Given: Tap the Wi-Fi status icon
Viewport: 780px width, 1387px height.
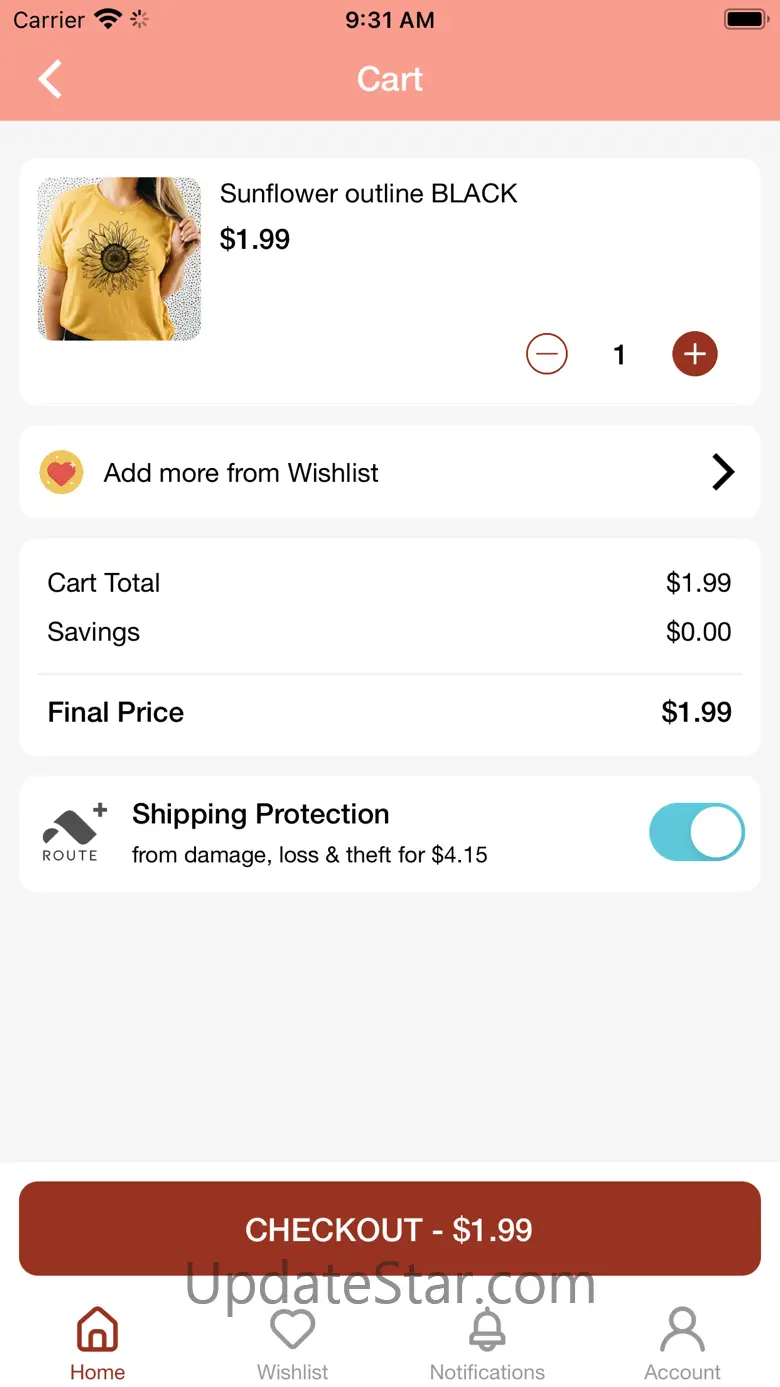Looking at the screenshot, I should tap(107, 19).
